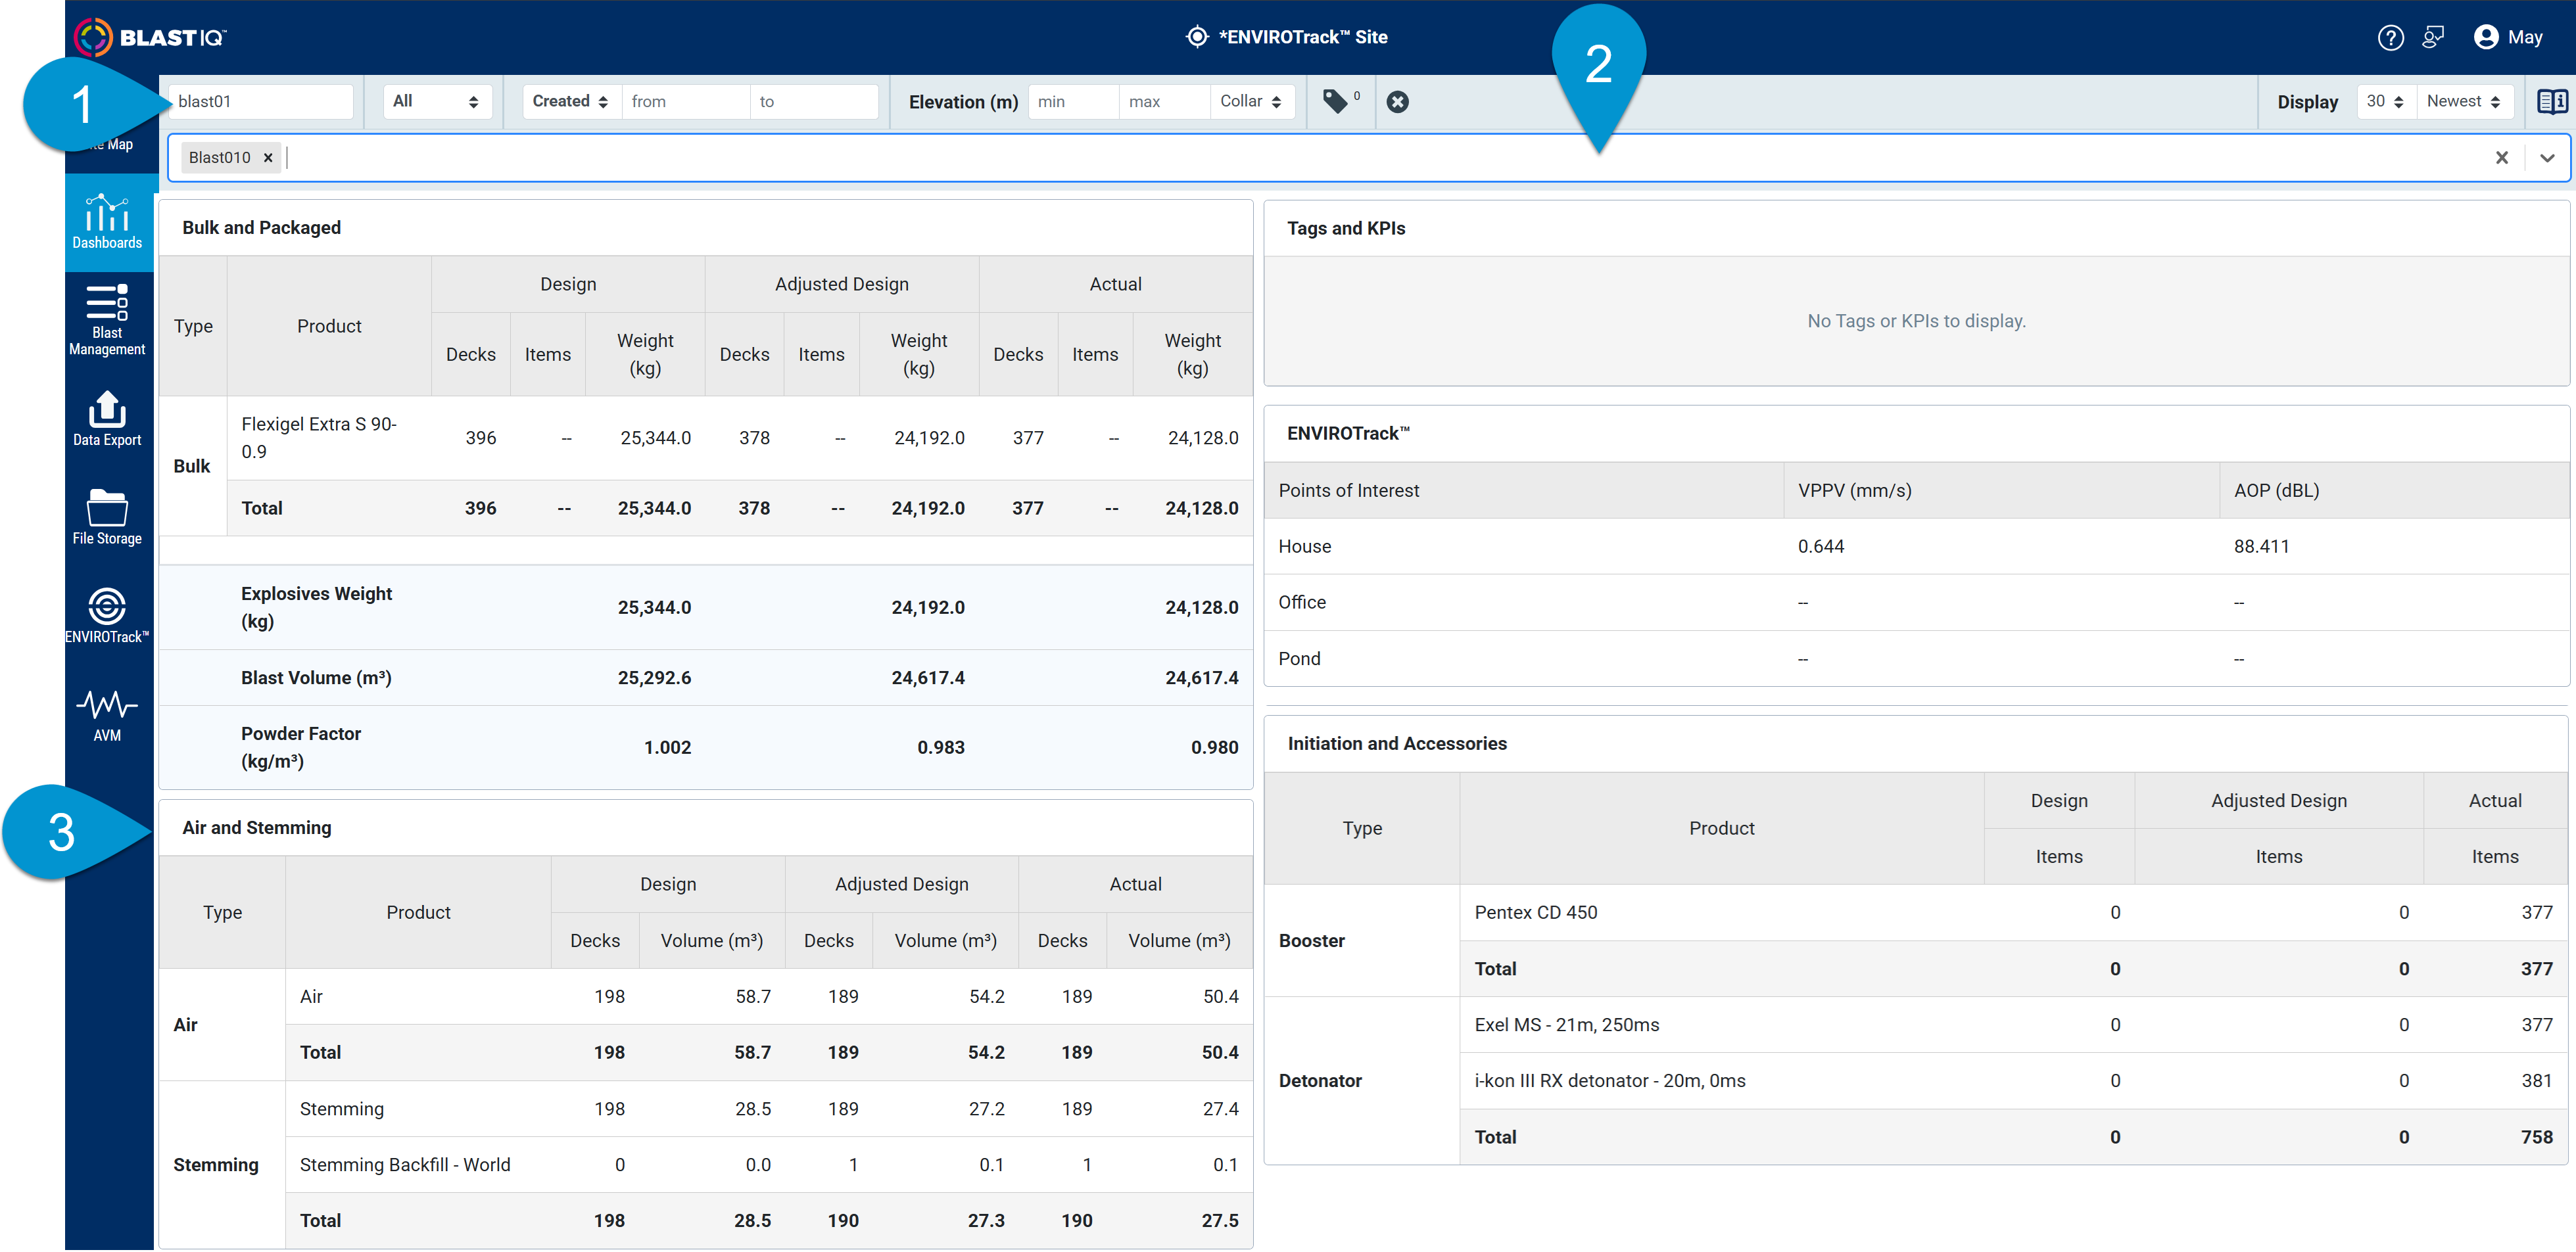2576x1252 pixels.
Task: Click the to date field
Action: coord(814,101)
